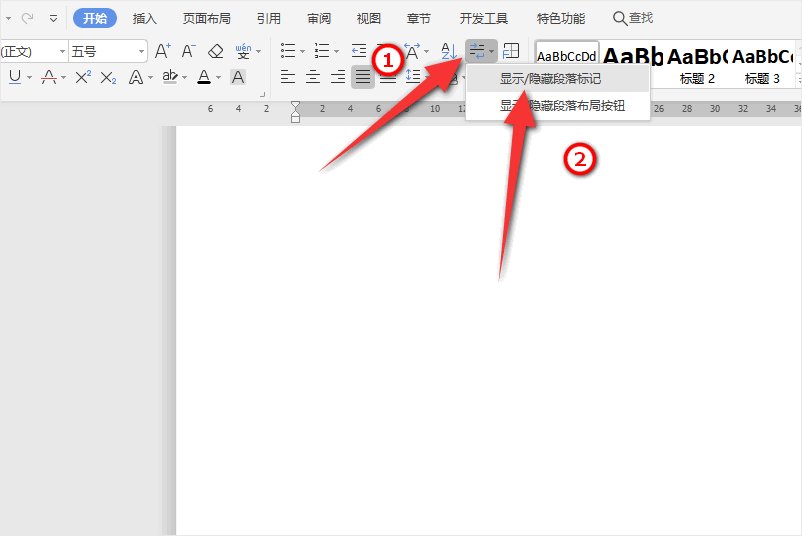Open the font color dropdown arrow
Image resolution: width=802 pixels, height=536 pixels.
pyautogui.click(x=219, y=77)
